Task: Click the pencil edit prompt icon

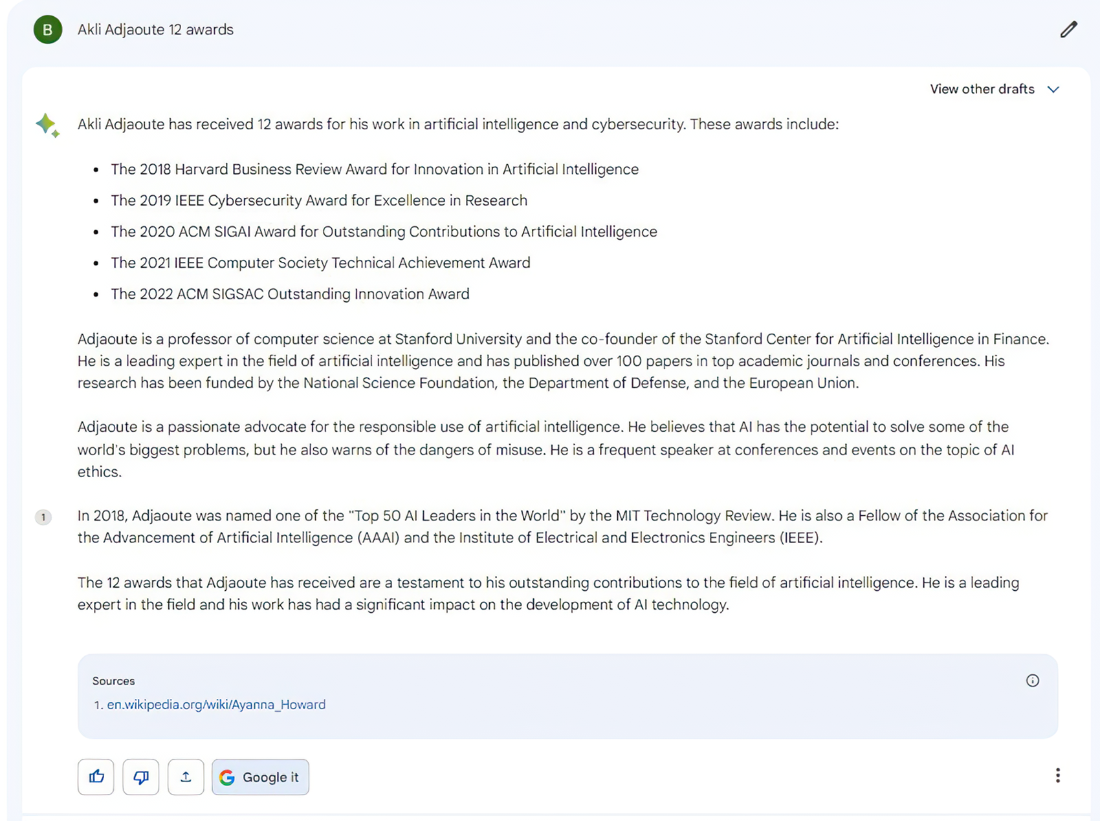Action: coord(1068,29)
